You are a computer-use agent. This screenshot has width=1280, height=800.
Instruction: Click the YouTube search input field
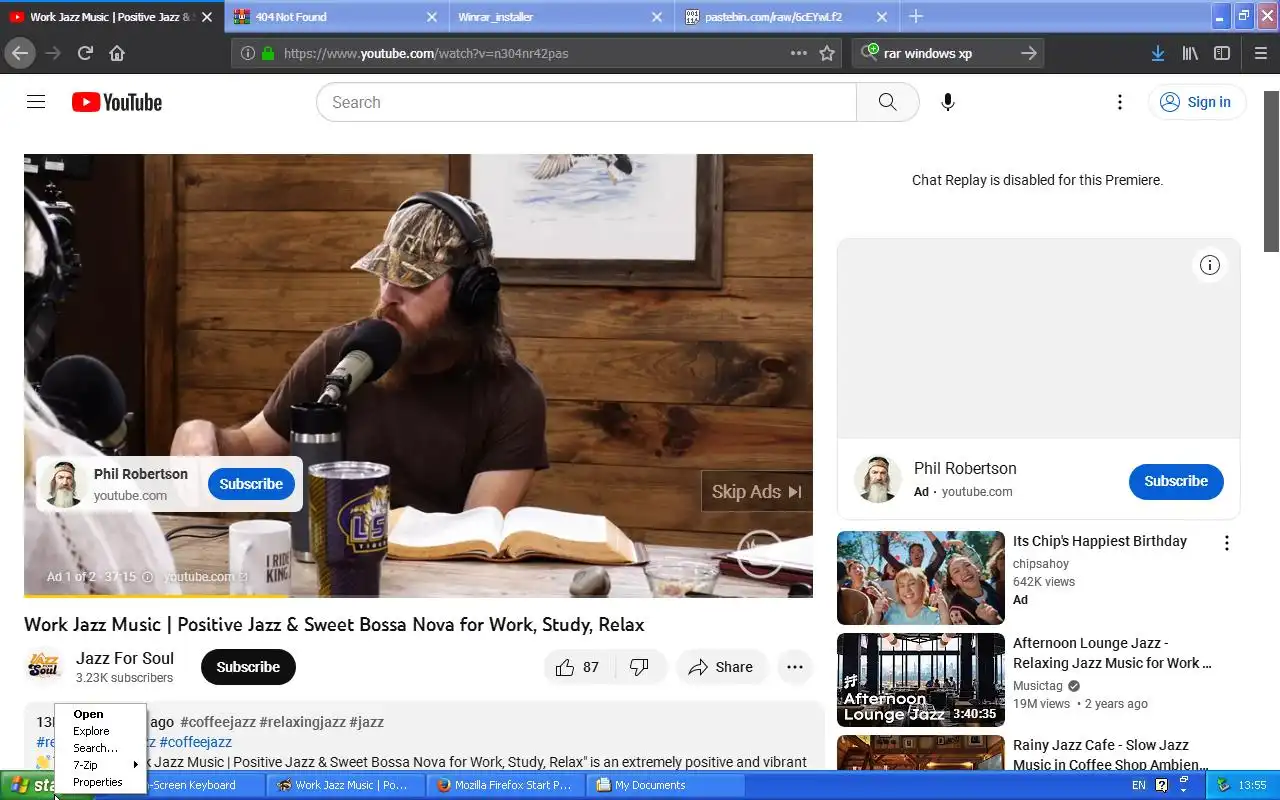click(586, 102)
